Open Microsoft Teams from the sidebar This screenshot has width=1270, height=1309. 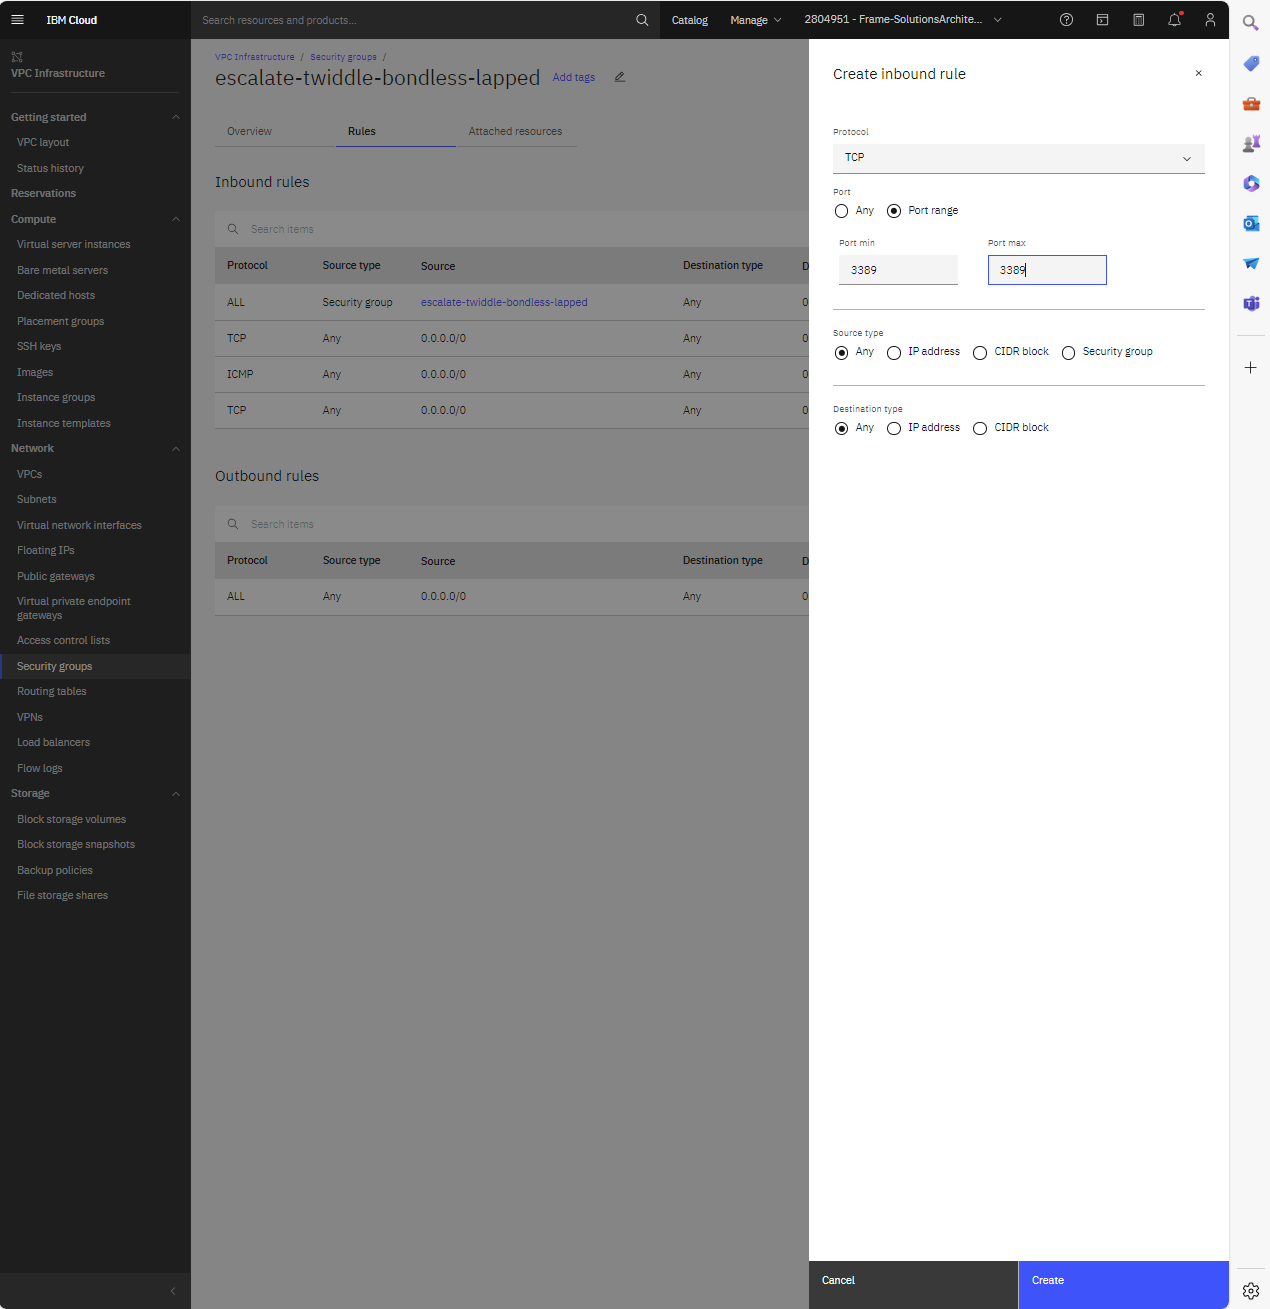pyautogui.click(x=1251, y=303)
